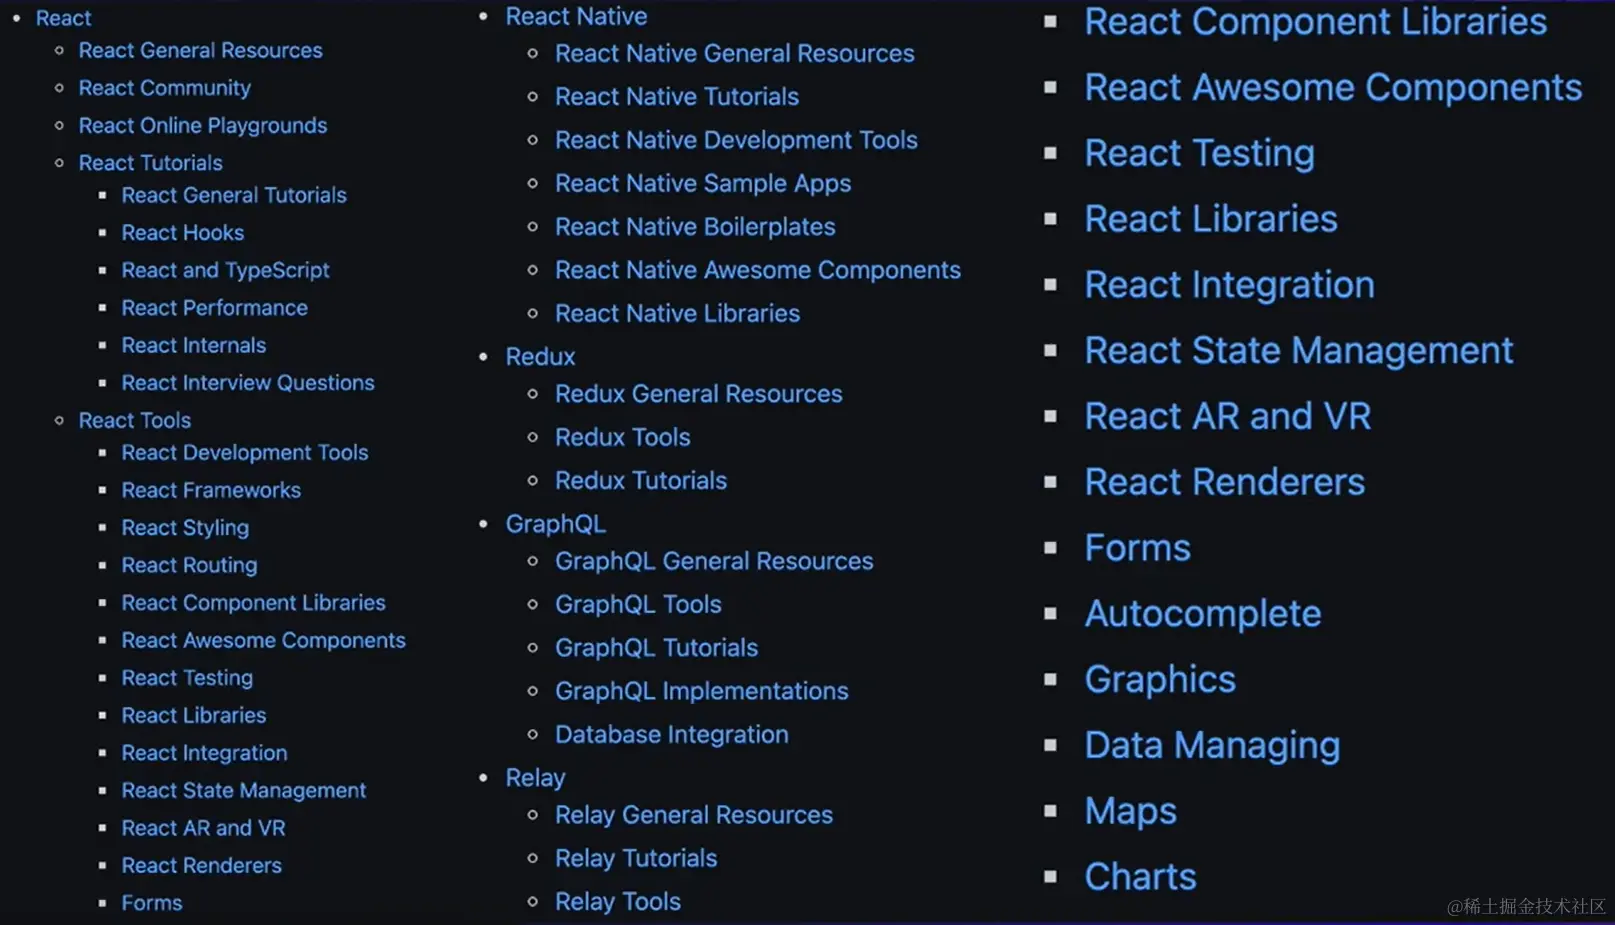Click small React State Management link under React Tools
Viewport: 1615px width, 925px height.
[x=243, y=790]
